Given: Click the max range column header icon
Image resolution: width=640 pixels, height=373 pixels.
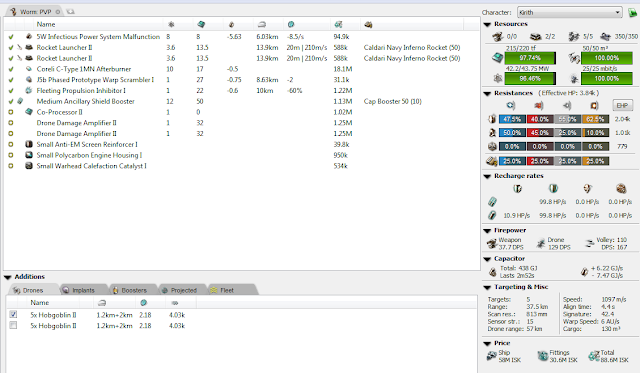Looking at the screenshot, I should pos(262,24).
